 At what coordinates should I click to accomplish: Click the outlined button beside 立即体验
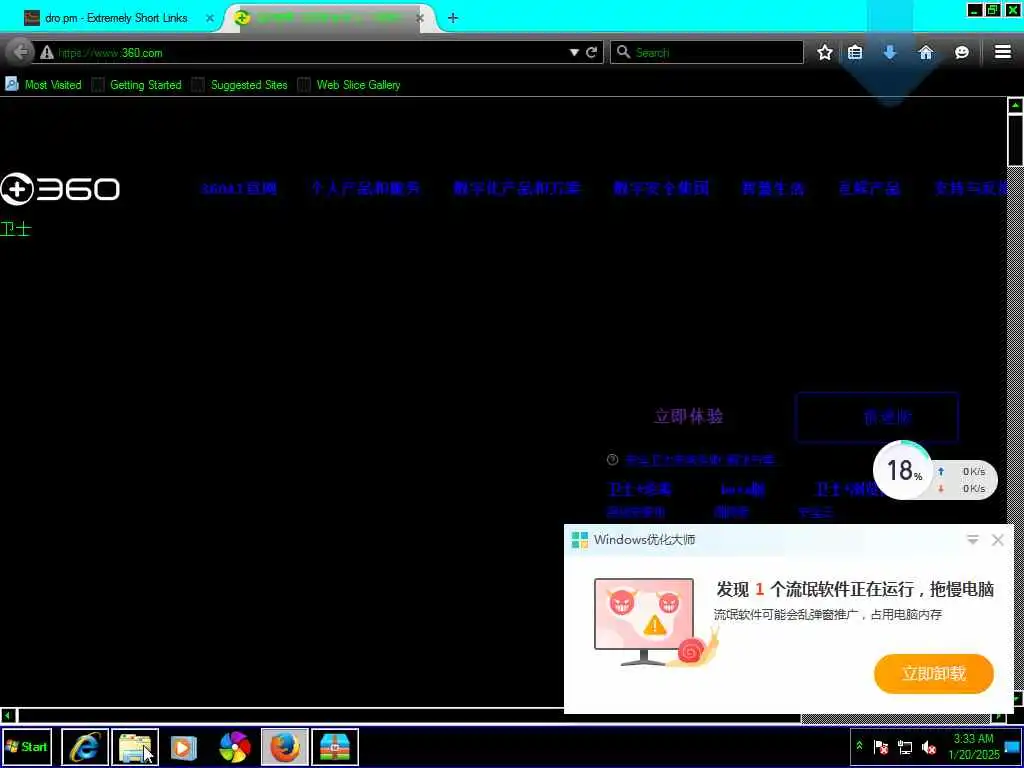[876, 417]
